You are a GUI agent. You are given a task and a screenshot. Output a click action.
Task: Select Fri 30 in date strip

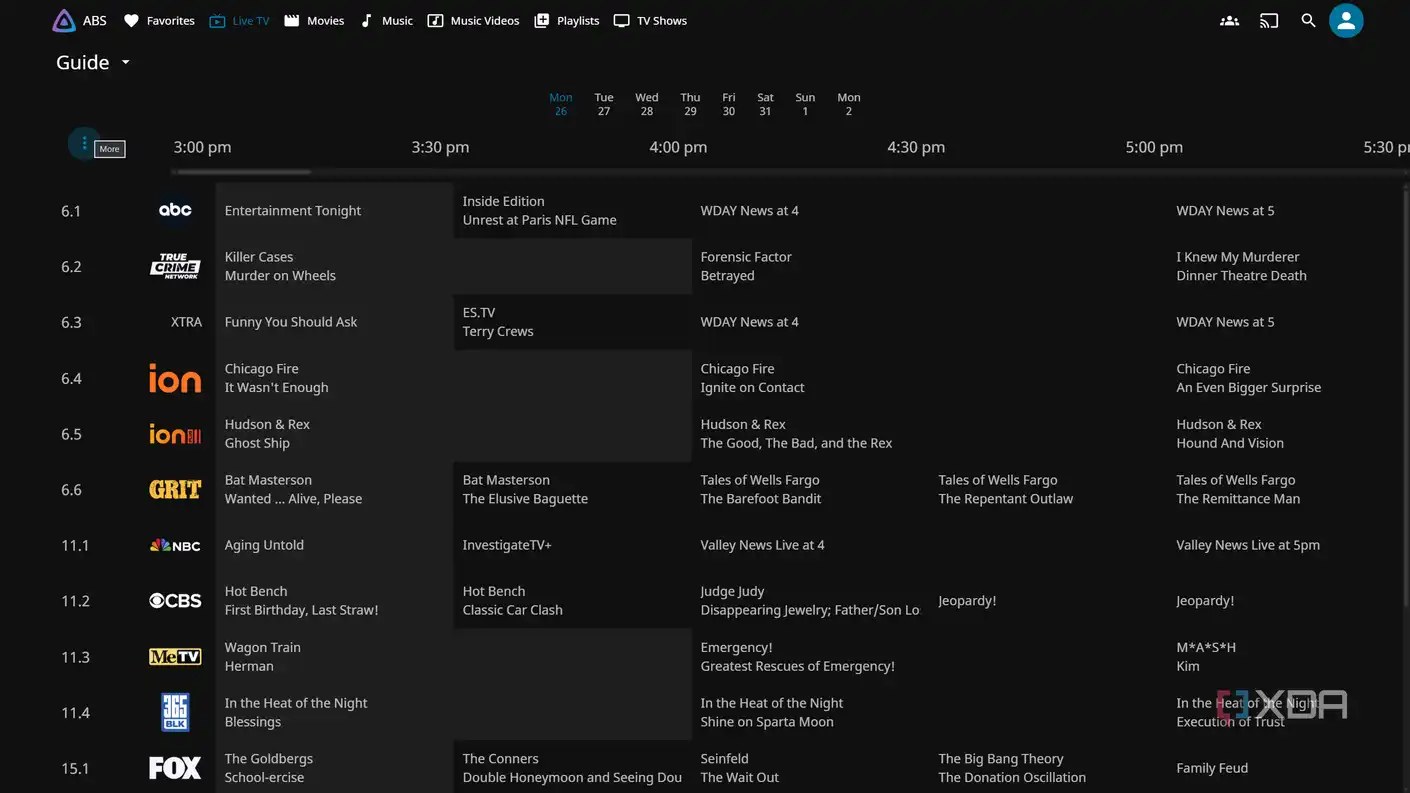coord(729,104)
